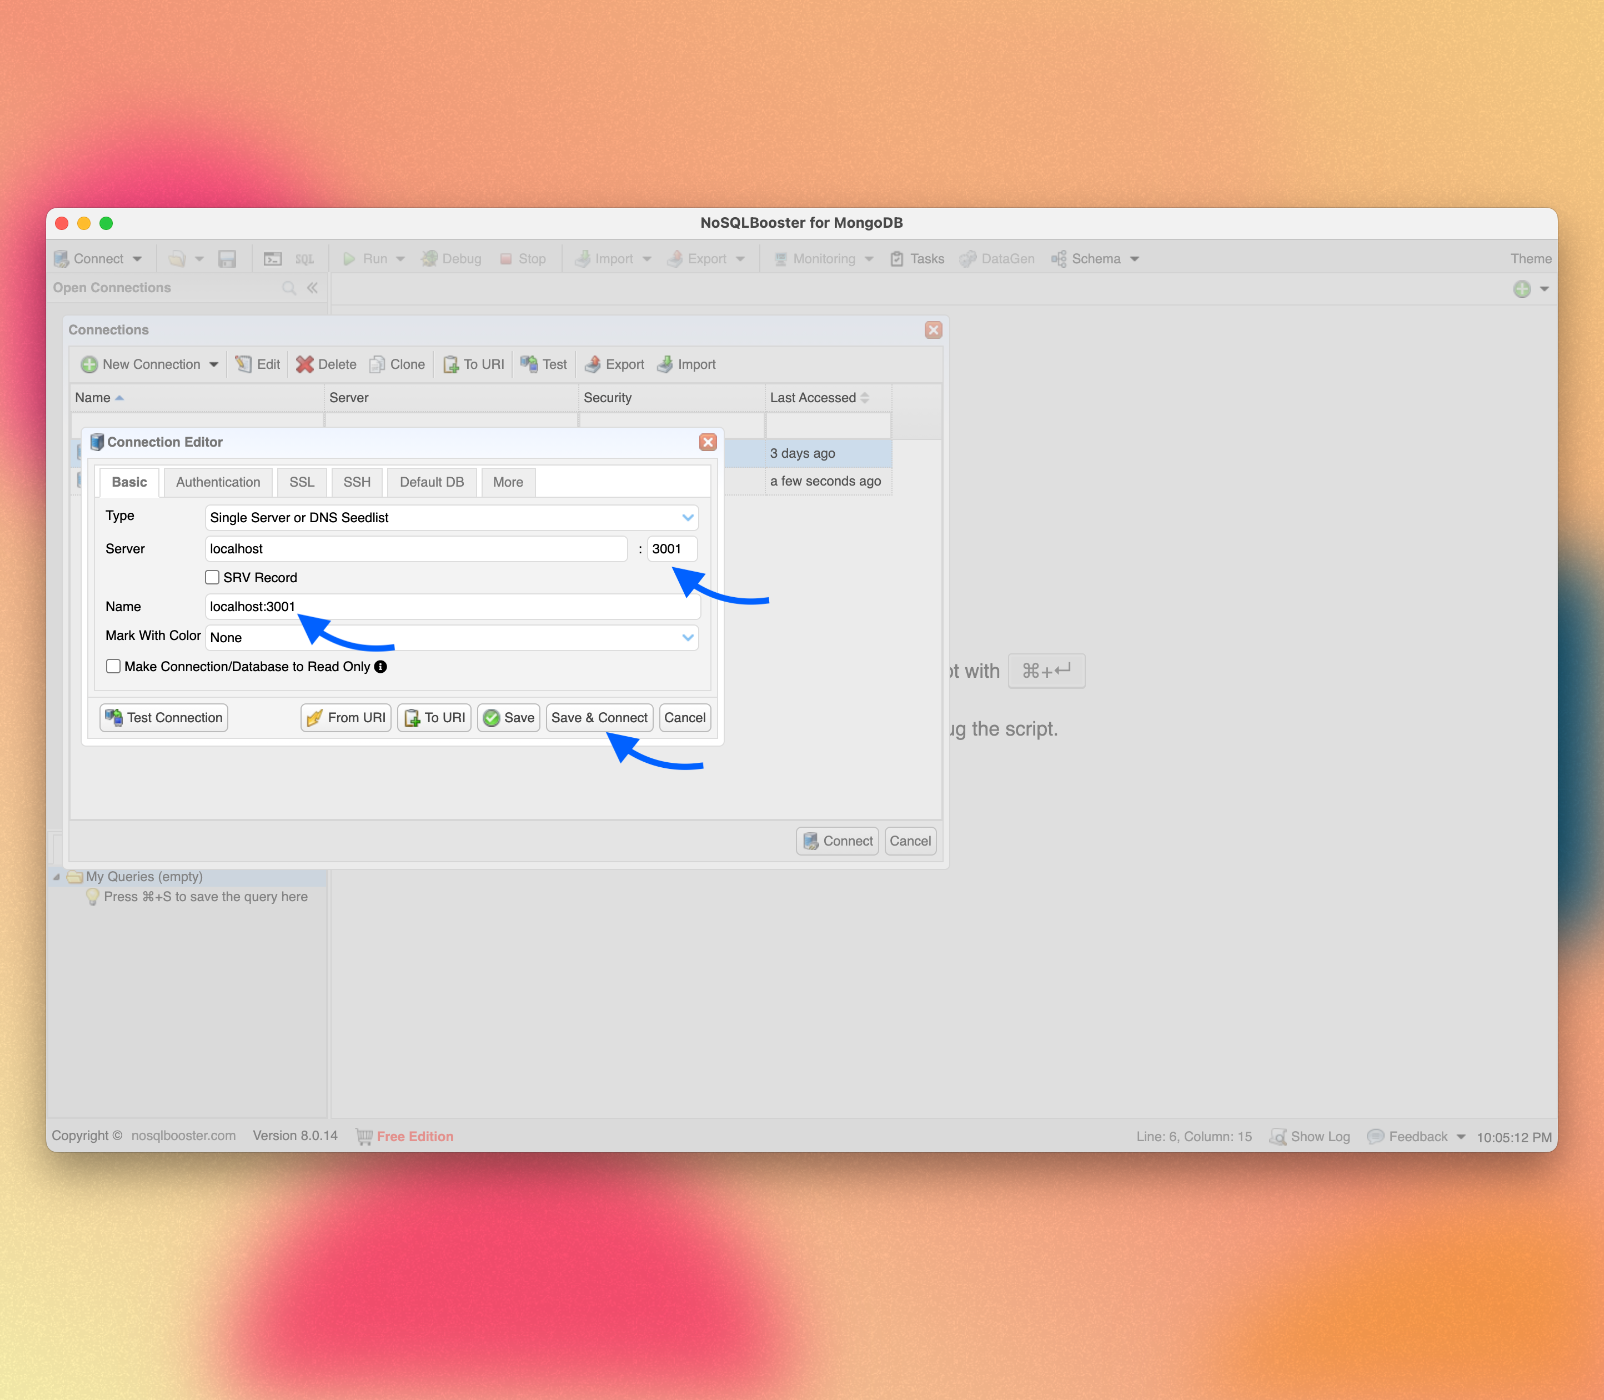Viewport: 1604px width, 1400px height.
Task: Expand the Connect dropdown arrow
Action: 137,259
